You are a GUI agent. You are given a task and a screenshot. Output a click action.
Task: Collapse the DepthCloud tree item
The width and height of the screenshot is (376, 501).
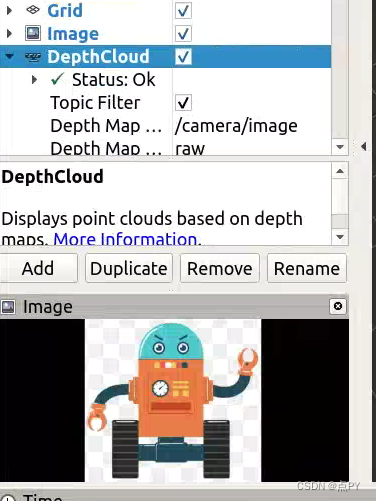pyautogui.click(x=9, y=57)
